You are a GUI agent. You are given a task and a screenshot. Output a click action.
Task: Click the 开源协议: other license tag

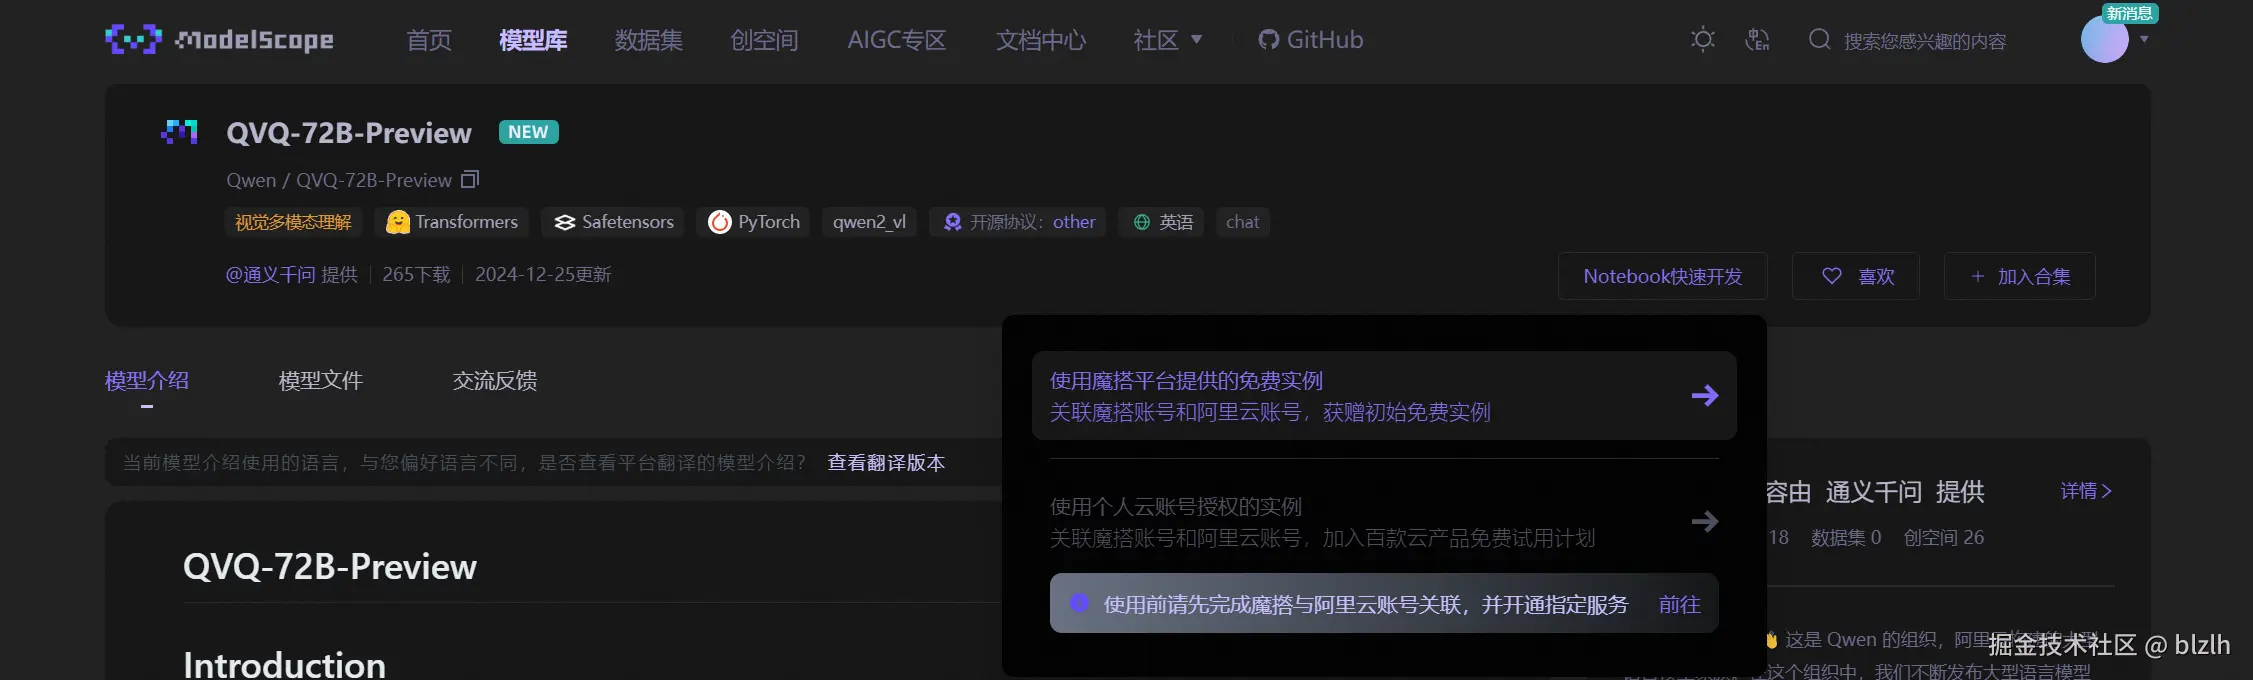click(x=1018, y=222)
